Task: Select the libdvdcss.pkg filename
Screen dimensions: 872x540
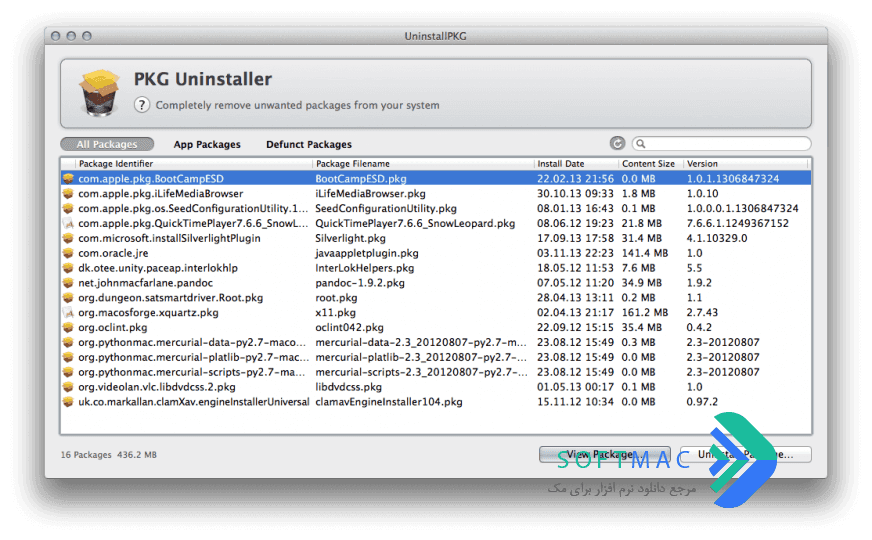Action: coord(349,387)
